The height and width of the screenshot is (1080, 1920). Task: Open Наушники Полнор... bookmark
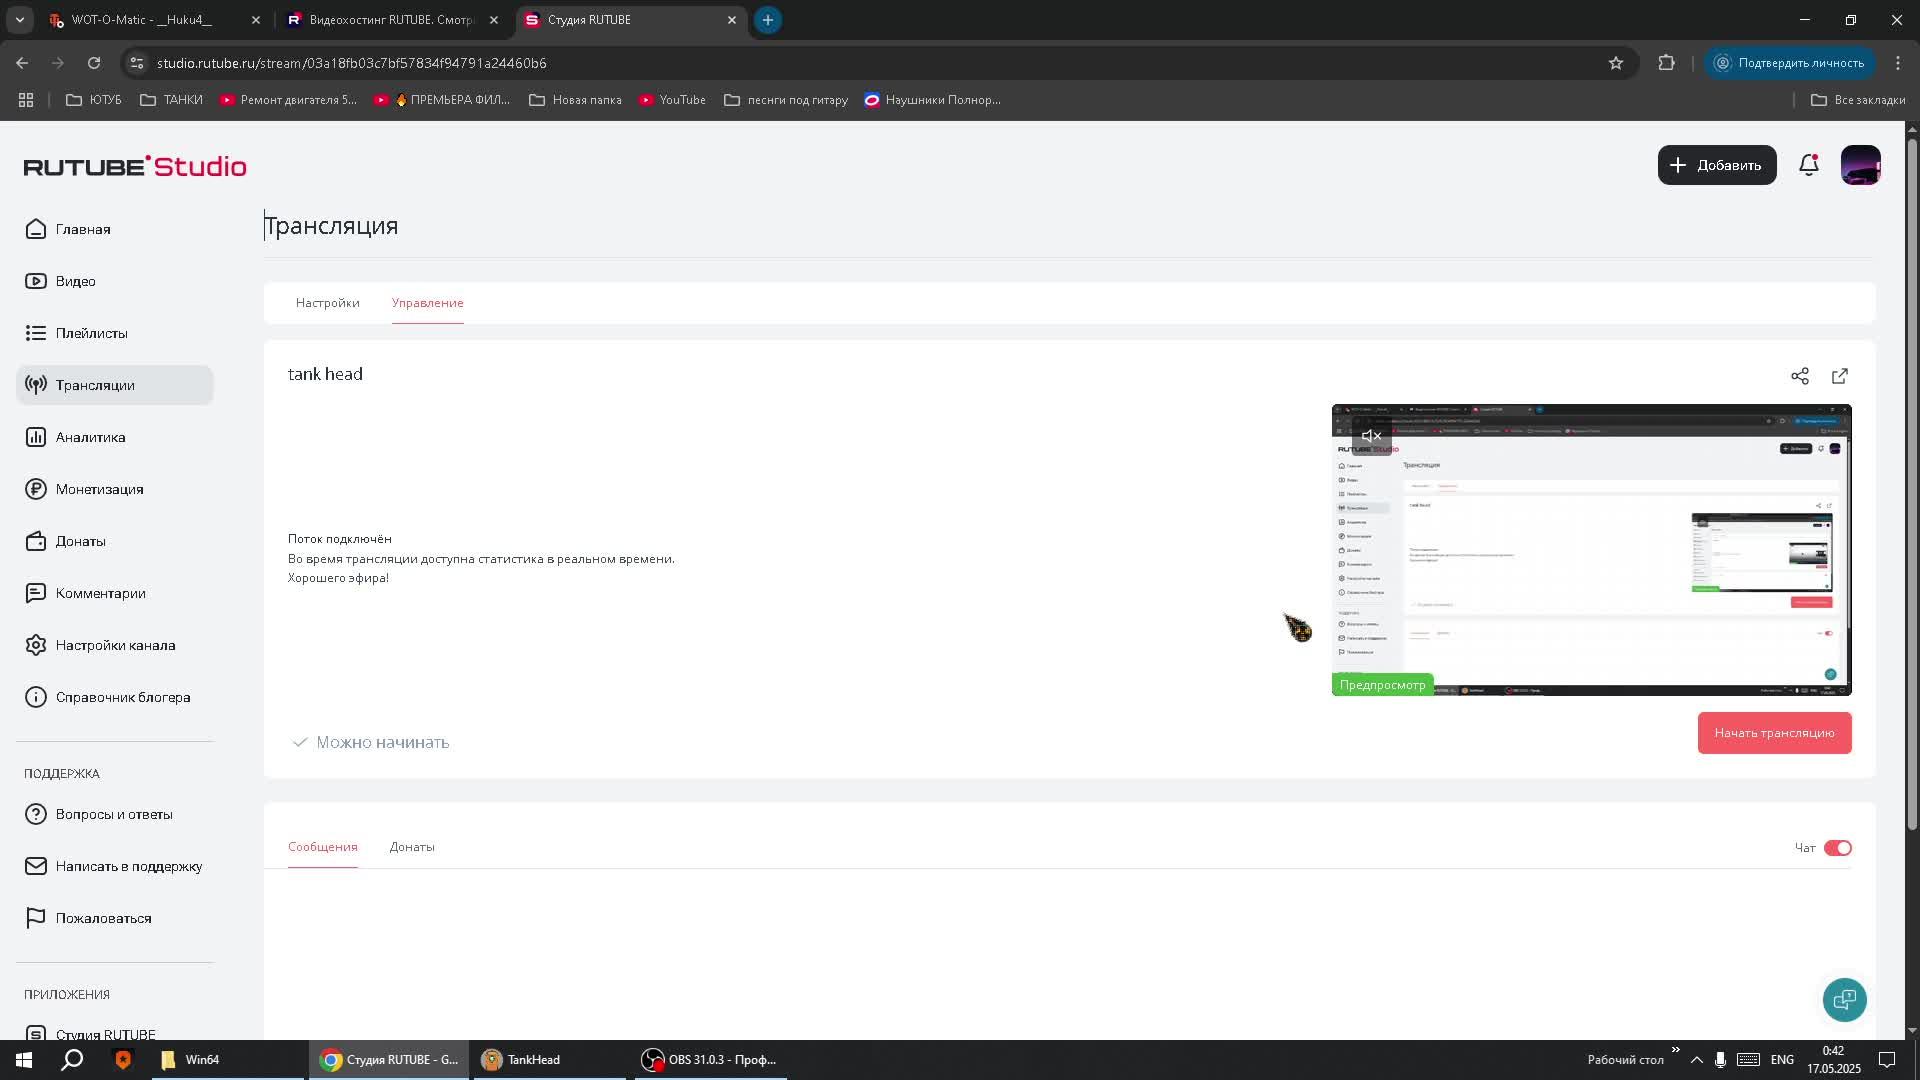point(933,100)
